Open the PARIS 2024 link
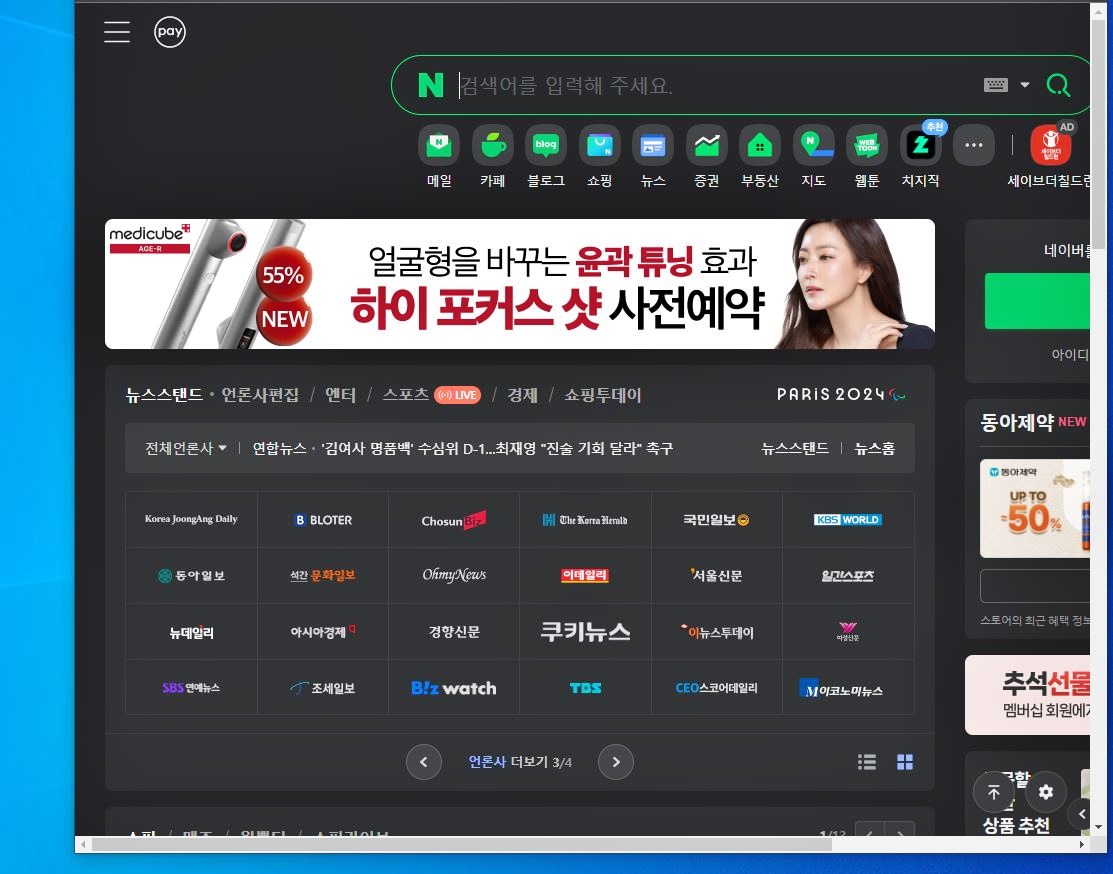Screen dimensions: 1113x874 841,395
